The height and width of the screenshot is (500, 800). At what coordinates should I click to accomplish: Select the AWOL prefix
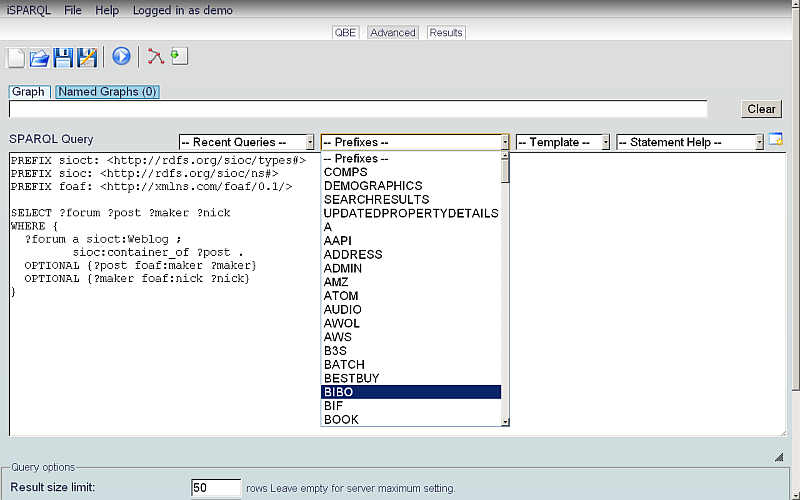click(x=411, y=323)
